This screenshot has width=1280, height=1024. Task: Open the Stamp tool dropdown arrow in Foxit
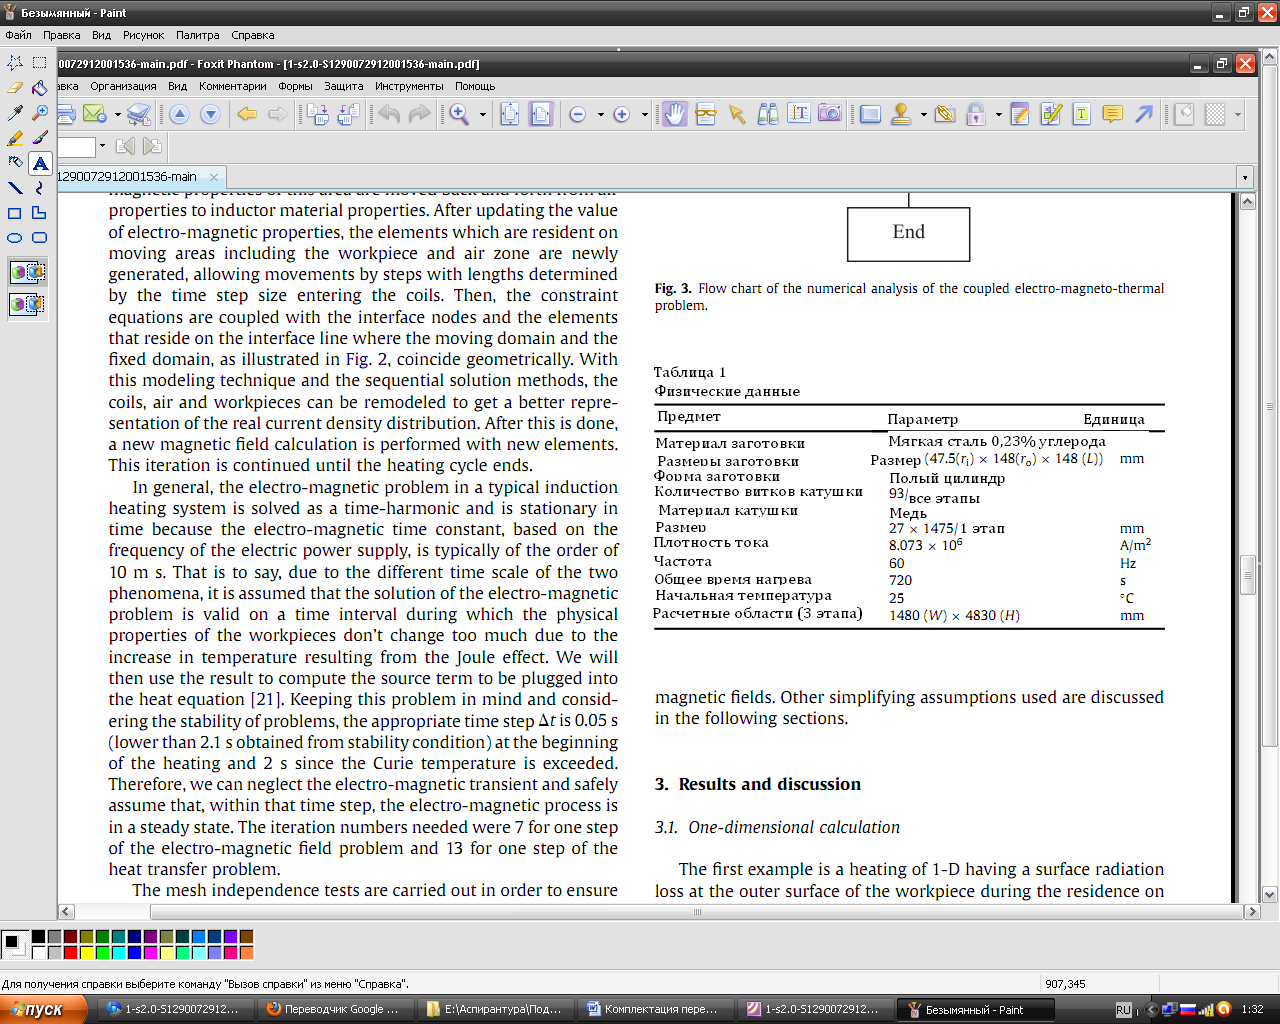pos(923,114)
